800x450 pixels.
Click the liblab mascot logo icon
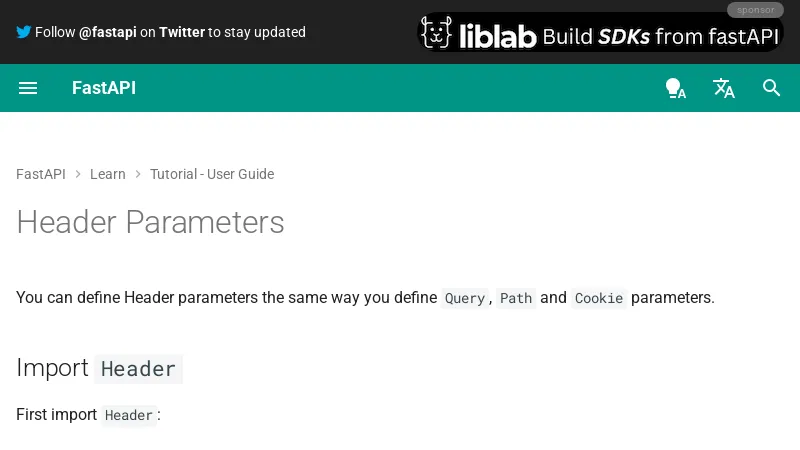click(436, 33)
